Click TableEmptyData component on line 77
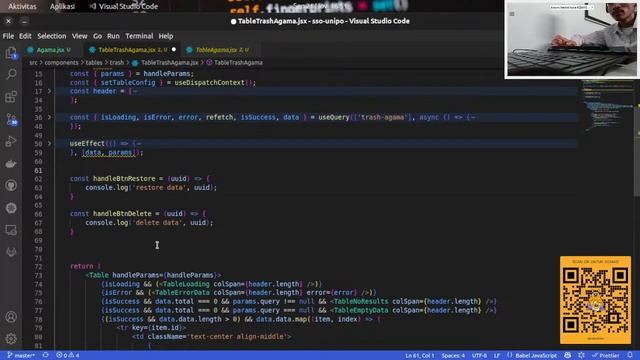The image size is (640, 360). pyautogui.click(x=361, y=310)
